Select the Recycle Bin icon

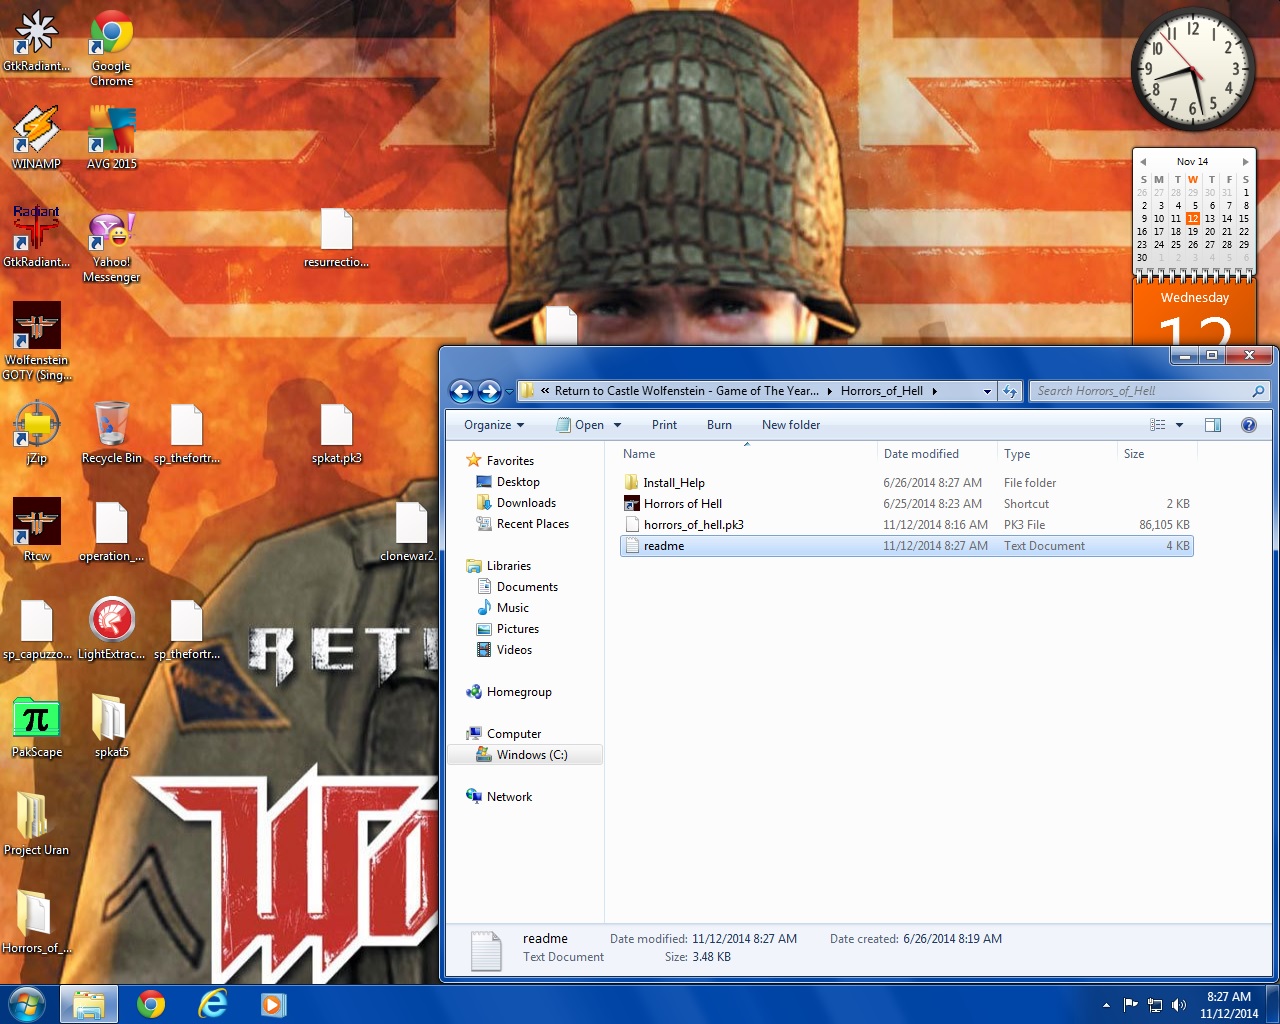(x=112, y=434)
